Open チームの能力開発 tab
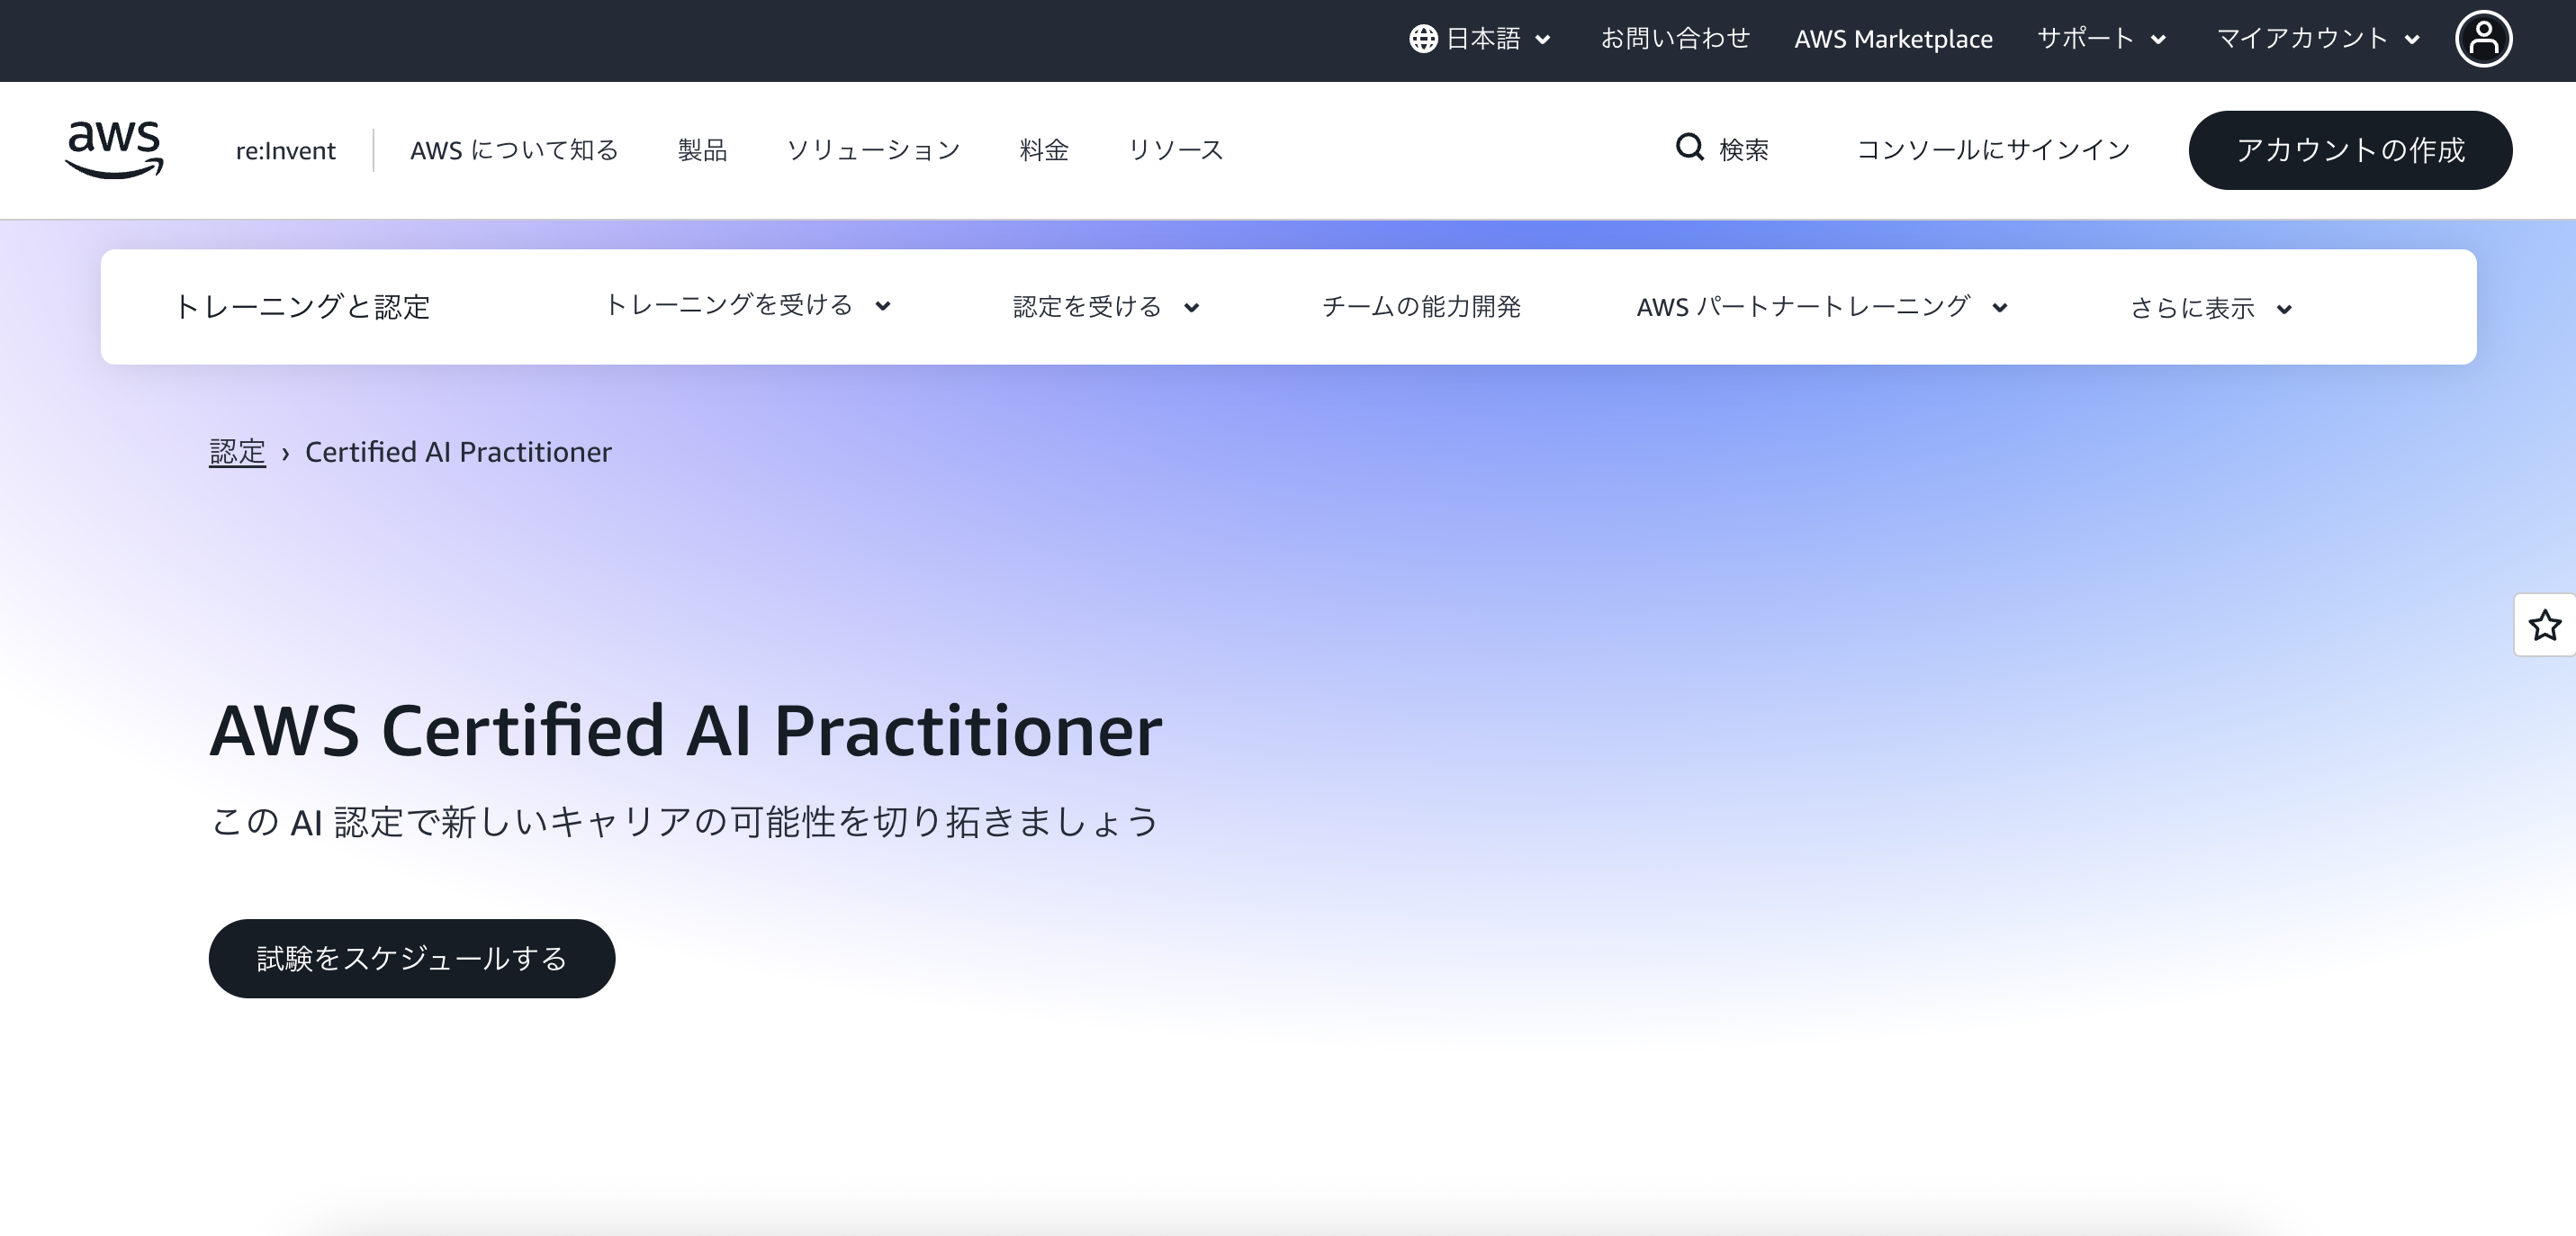The height and width of the screenshot is (1236, 2576). point(1420,307)
